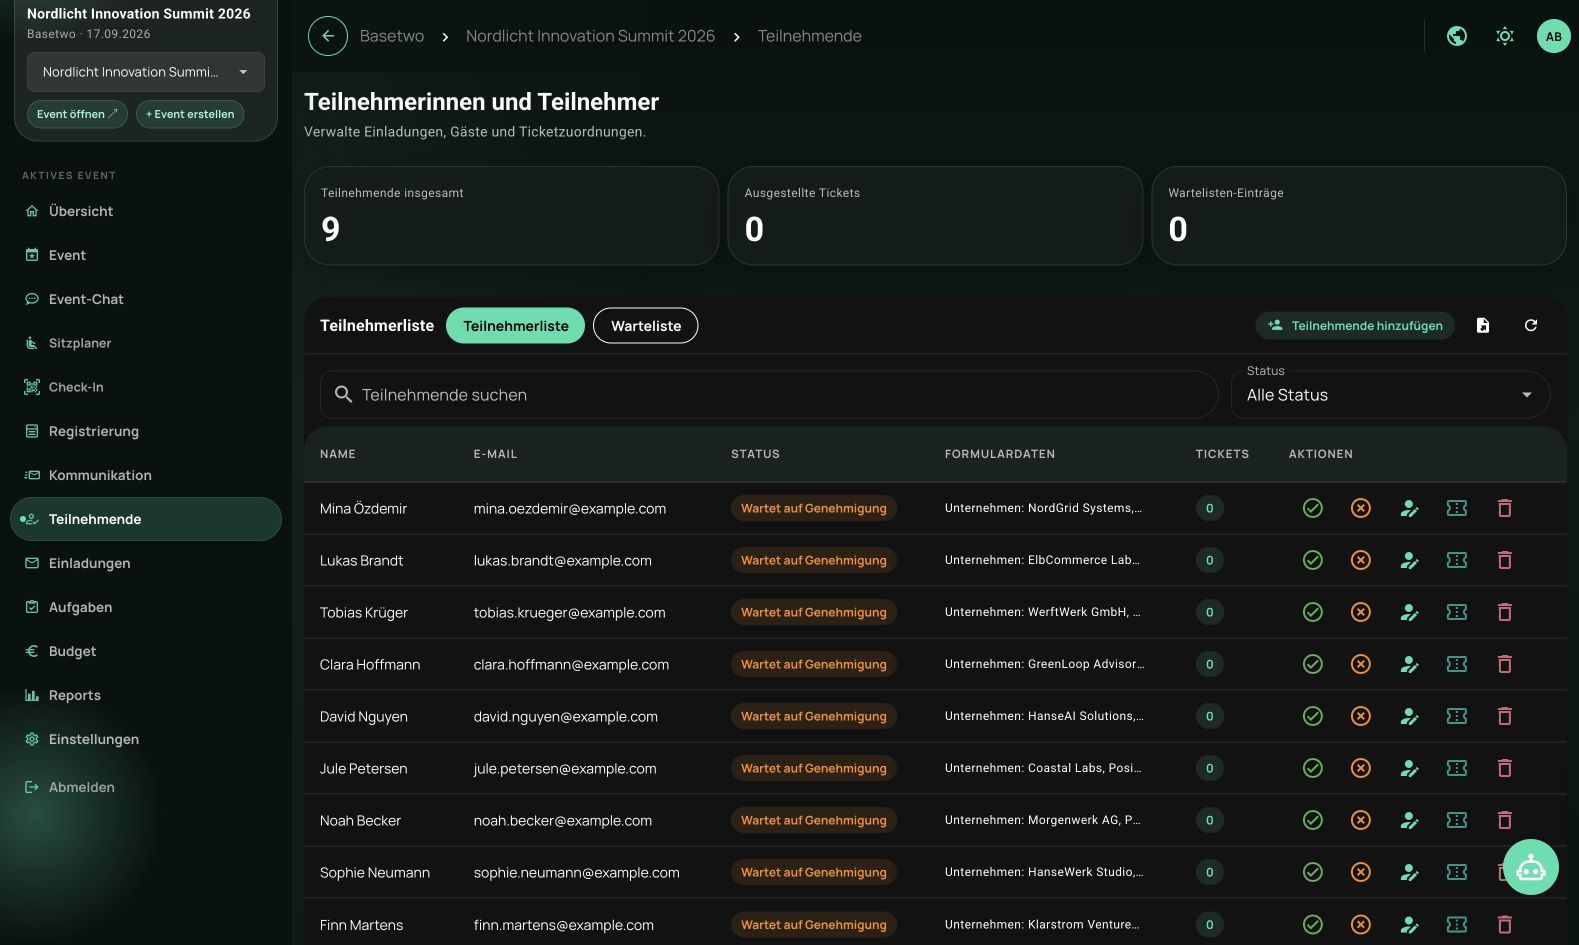Viewport: 1579px width, 945px height.
Task: Open the AB user avatar menu
Action: coord(1553,36)
